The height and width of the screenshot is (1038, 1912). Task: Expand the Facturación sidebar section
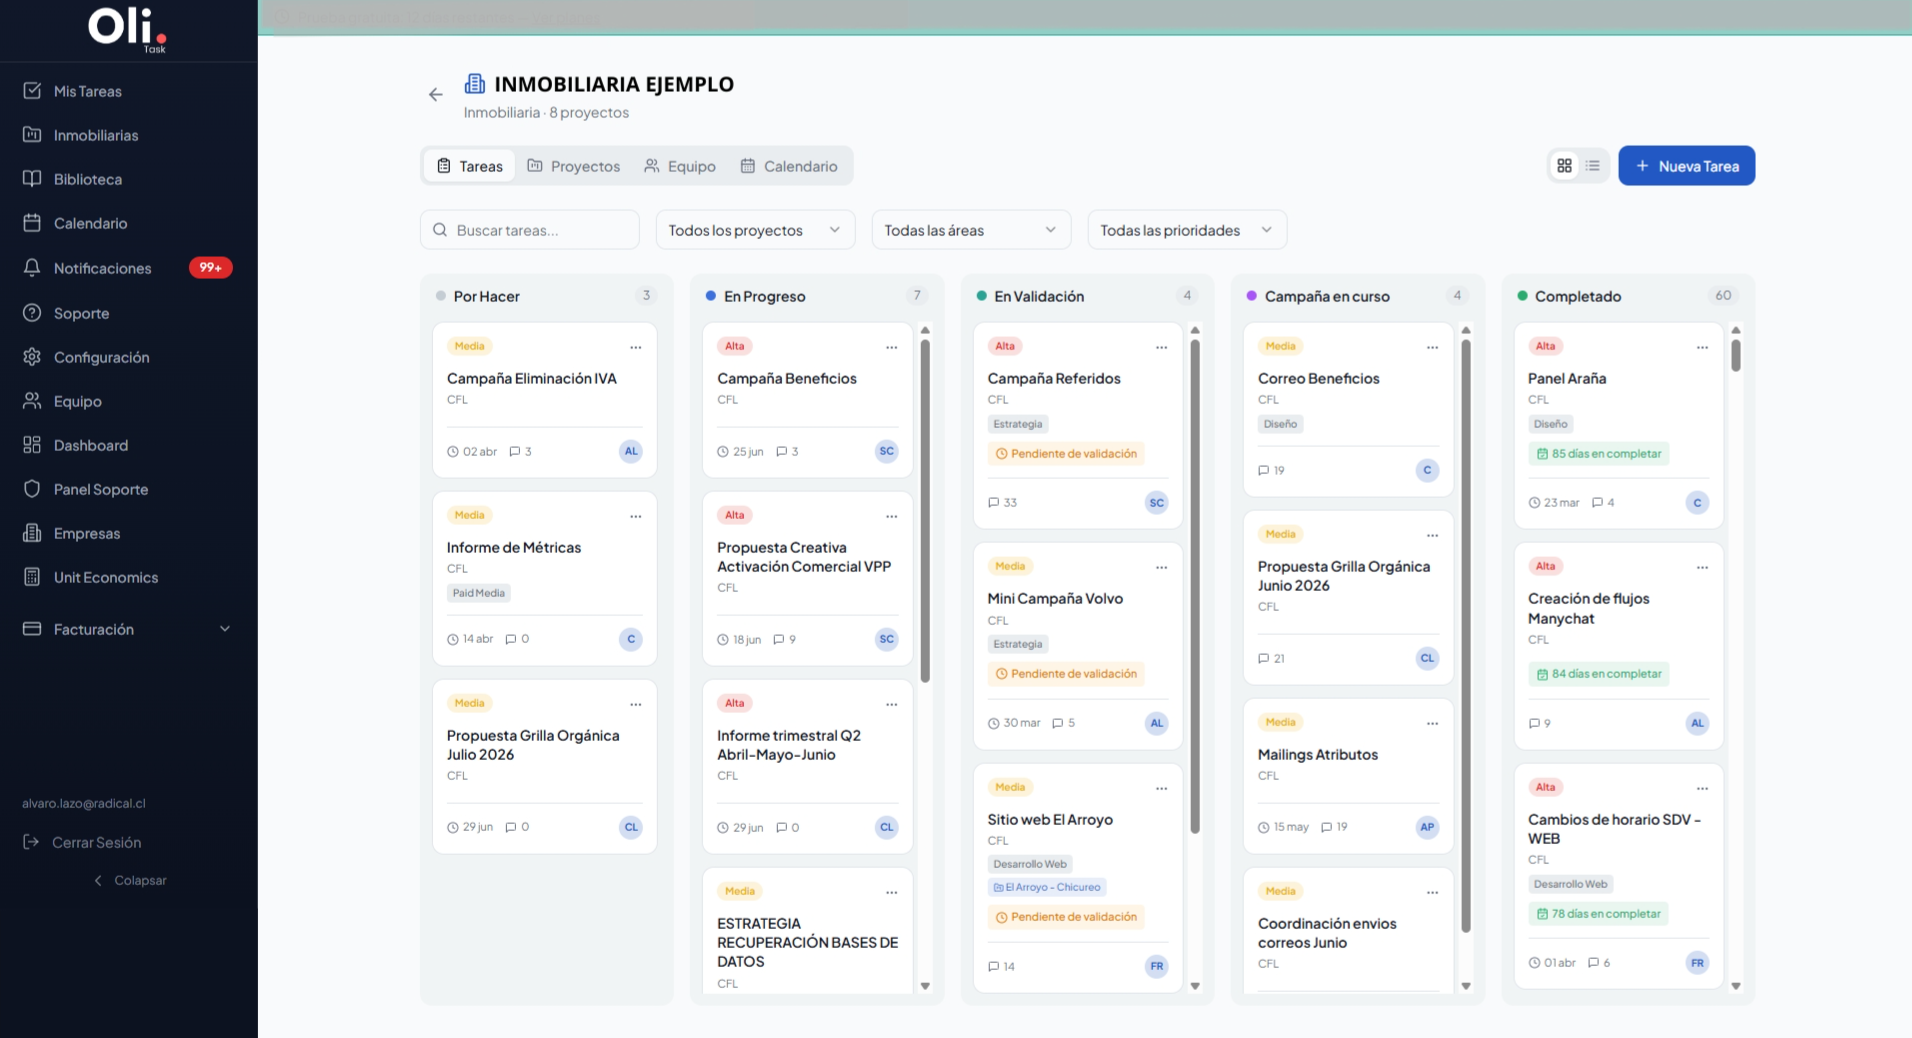pos(128,629)
